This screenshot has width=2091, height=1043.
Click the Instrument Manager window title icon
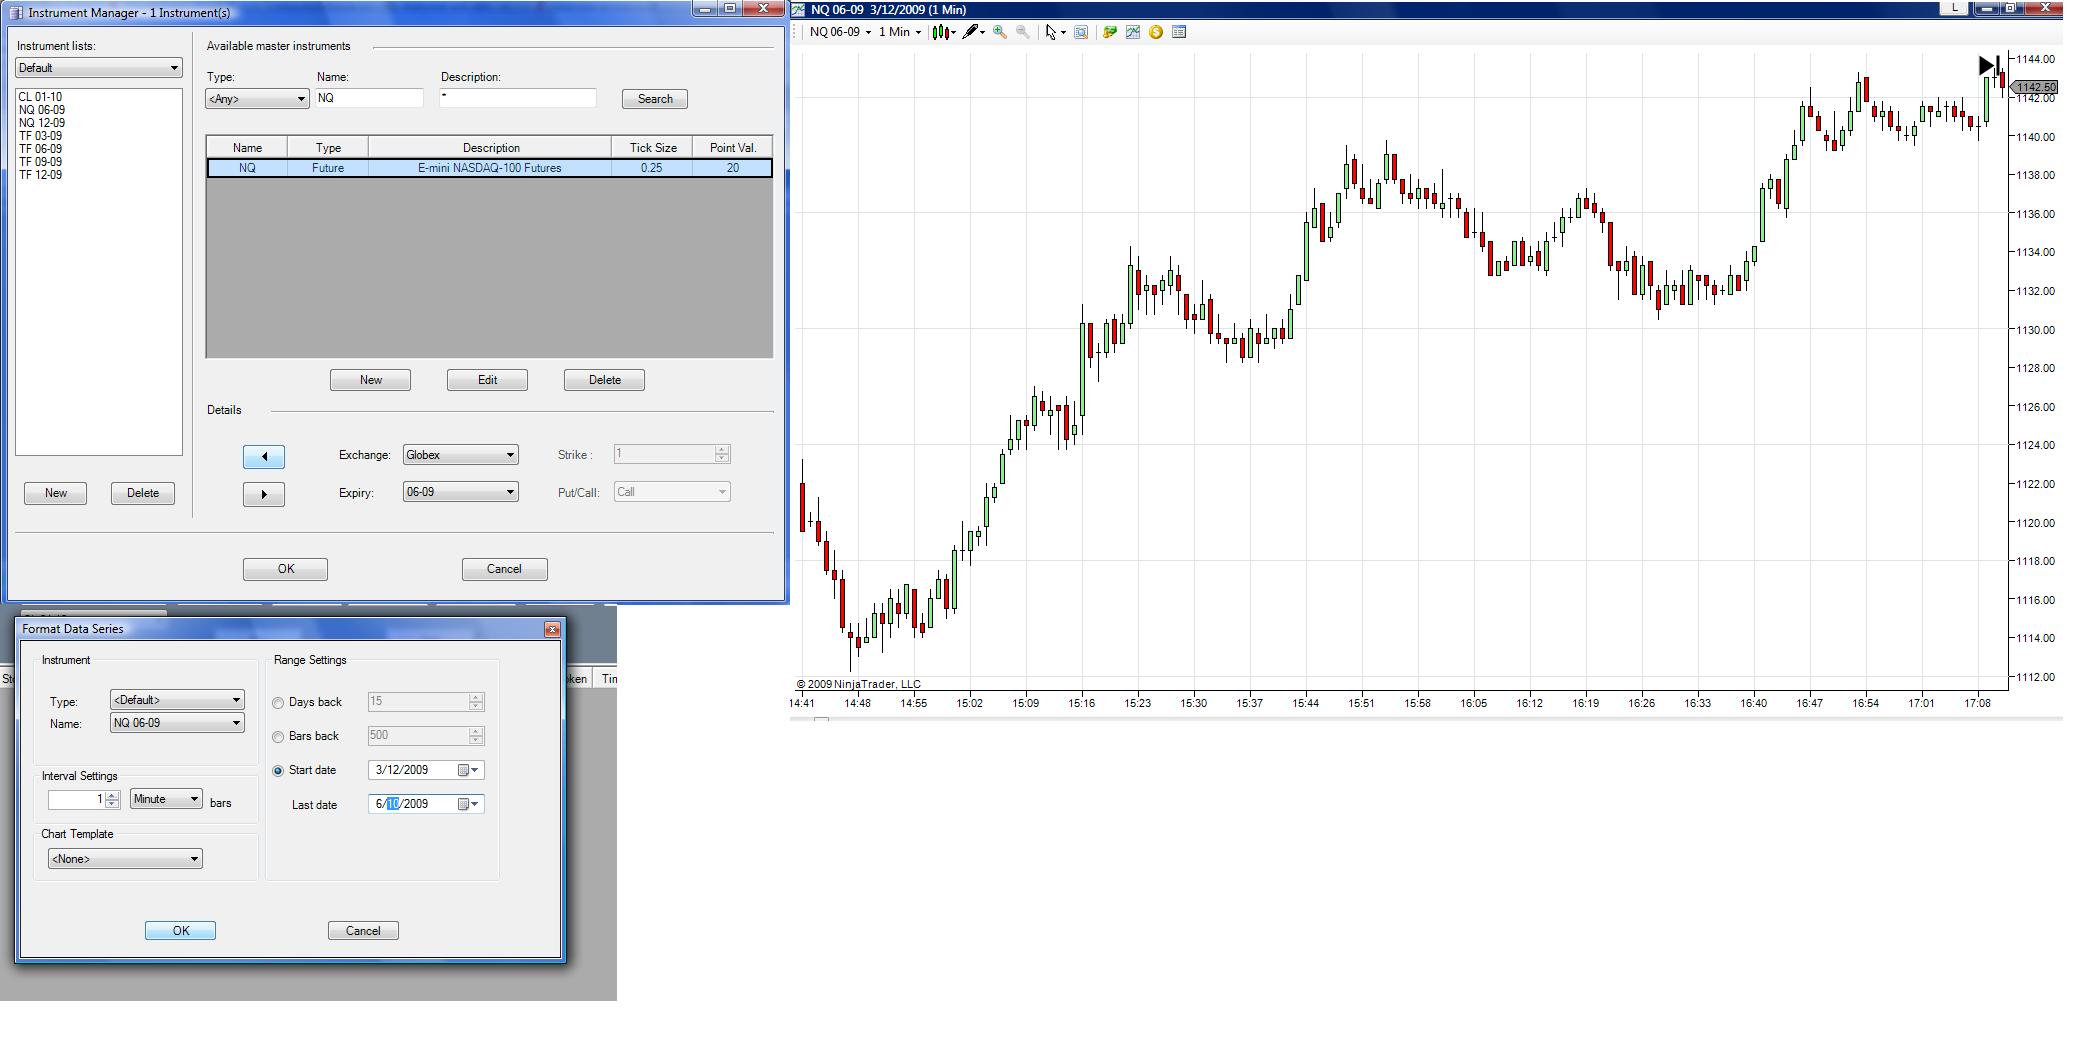point(16,12)
